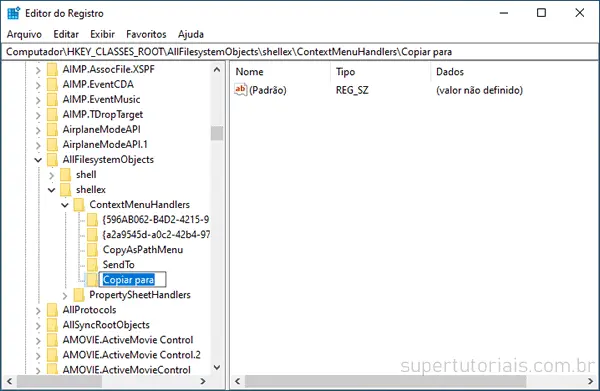Click the folder icon of the shellex key
Viewport: 600px width, 391px height.
pyautogui.click(x=66, y=190)
